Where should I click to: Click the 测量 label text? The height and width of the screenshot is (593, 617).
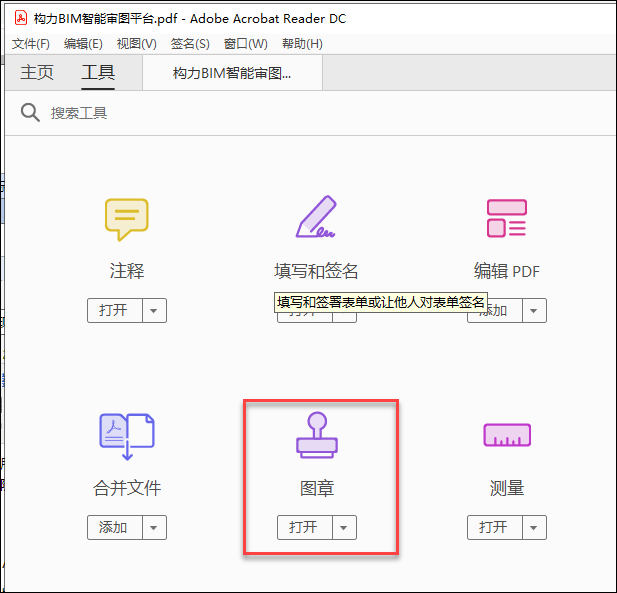point(507,488)
